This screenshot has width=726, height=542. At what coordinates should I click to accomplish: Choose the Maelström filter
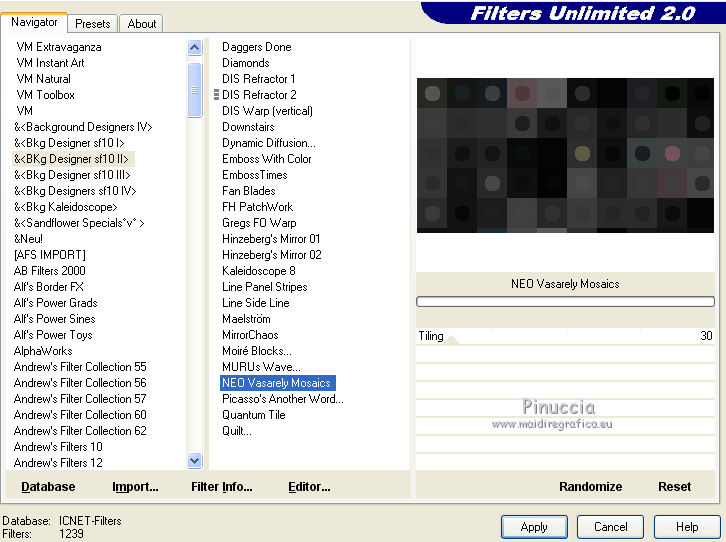(246, 318)
